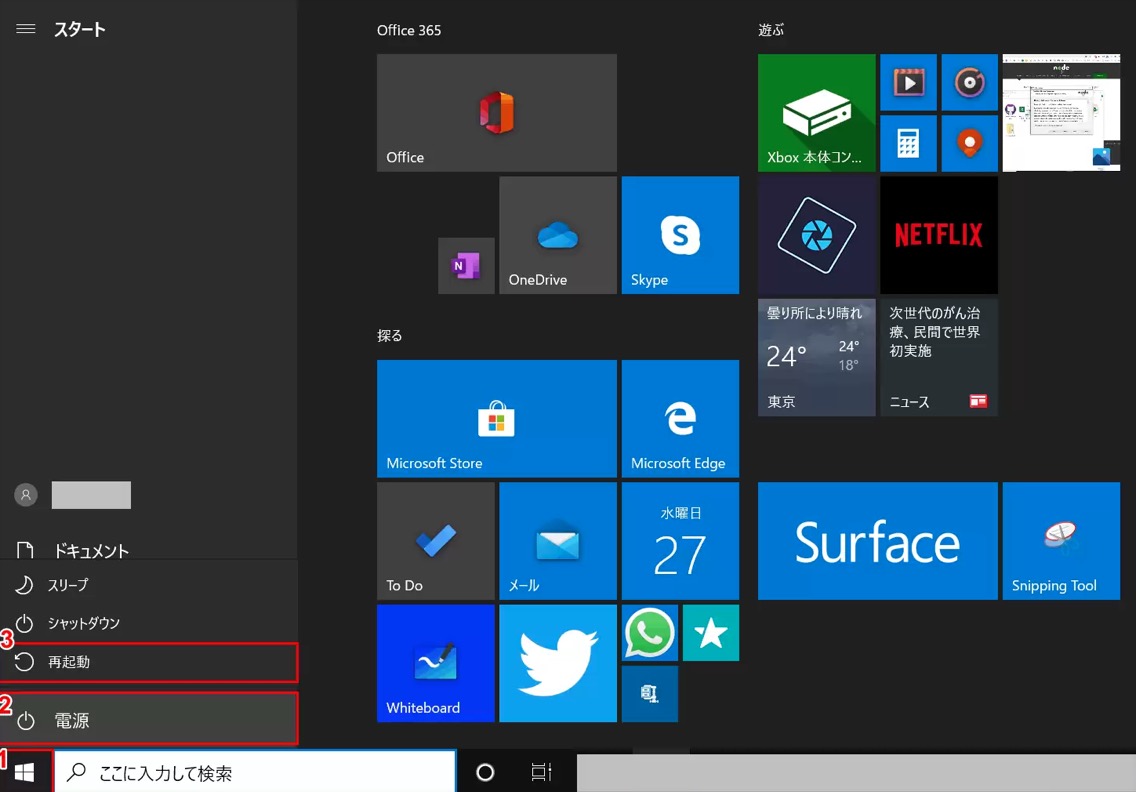Screen dimensions: 1136x792
Task: Open the Photos tile with screenshot preview
Action: tap(1061, 112)
